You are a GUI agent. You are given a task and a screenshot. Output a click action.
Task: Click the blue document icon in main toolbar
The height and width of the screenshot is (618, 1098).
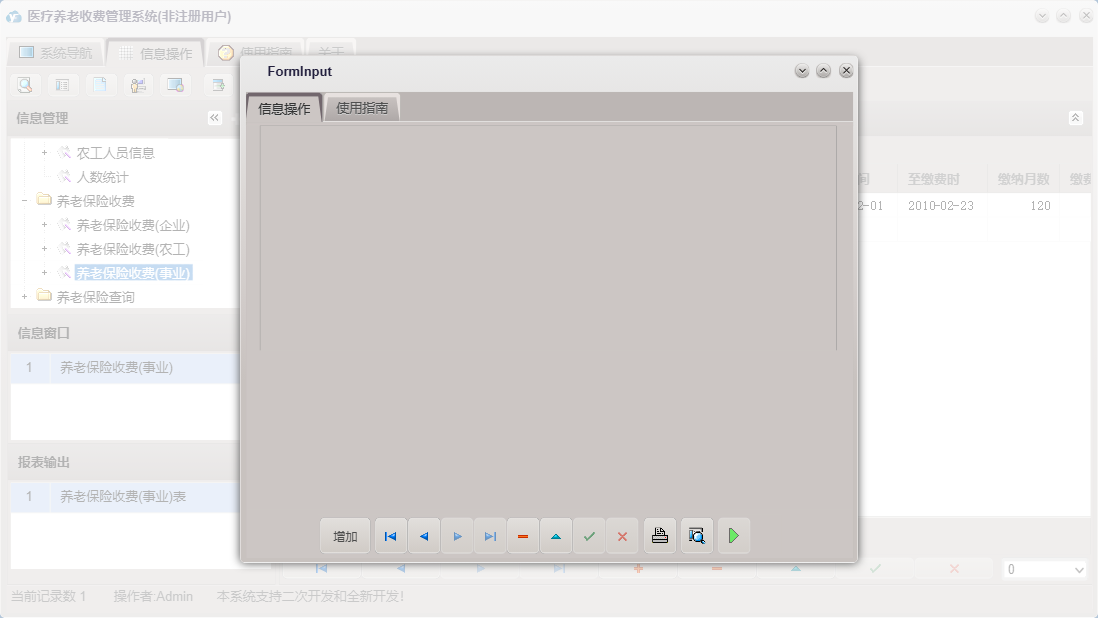(x=100, y=85)
